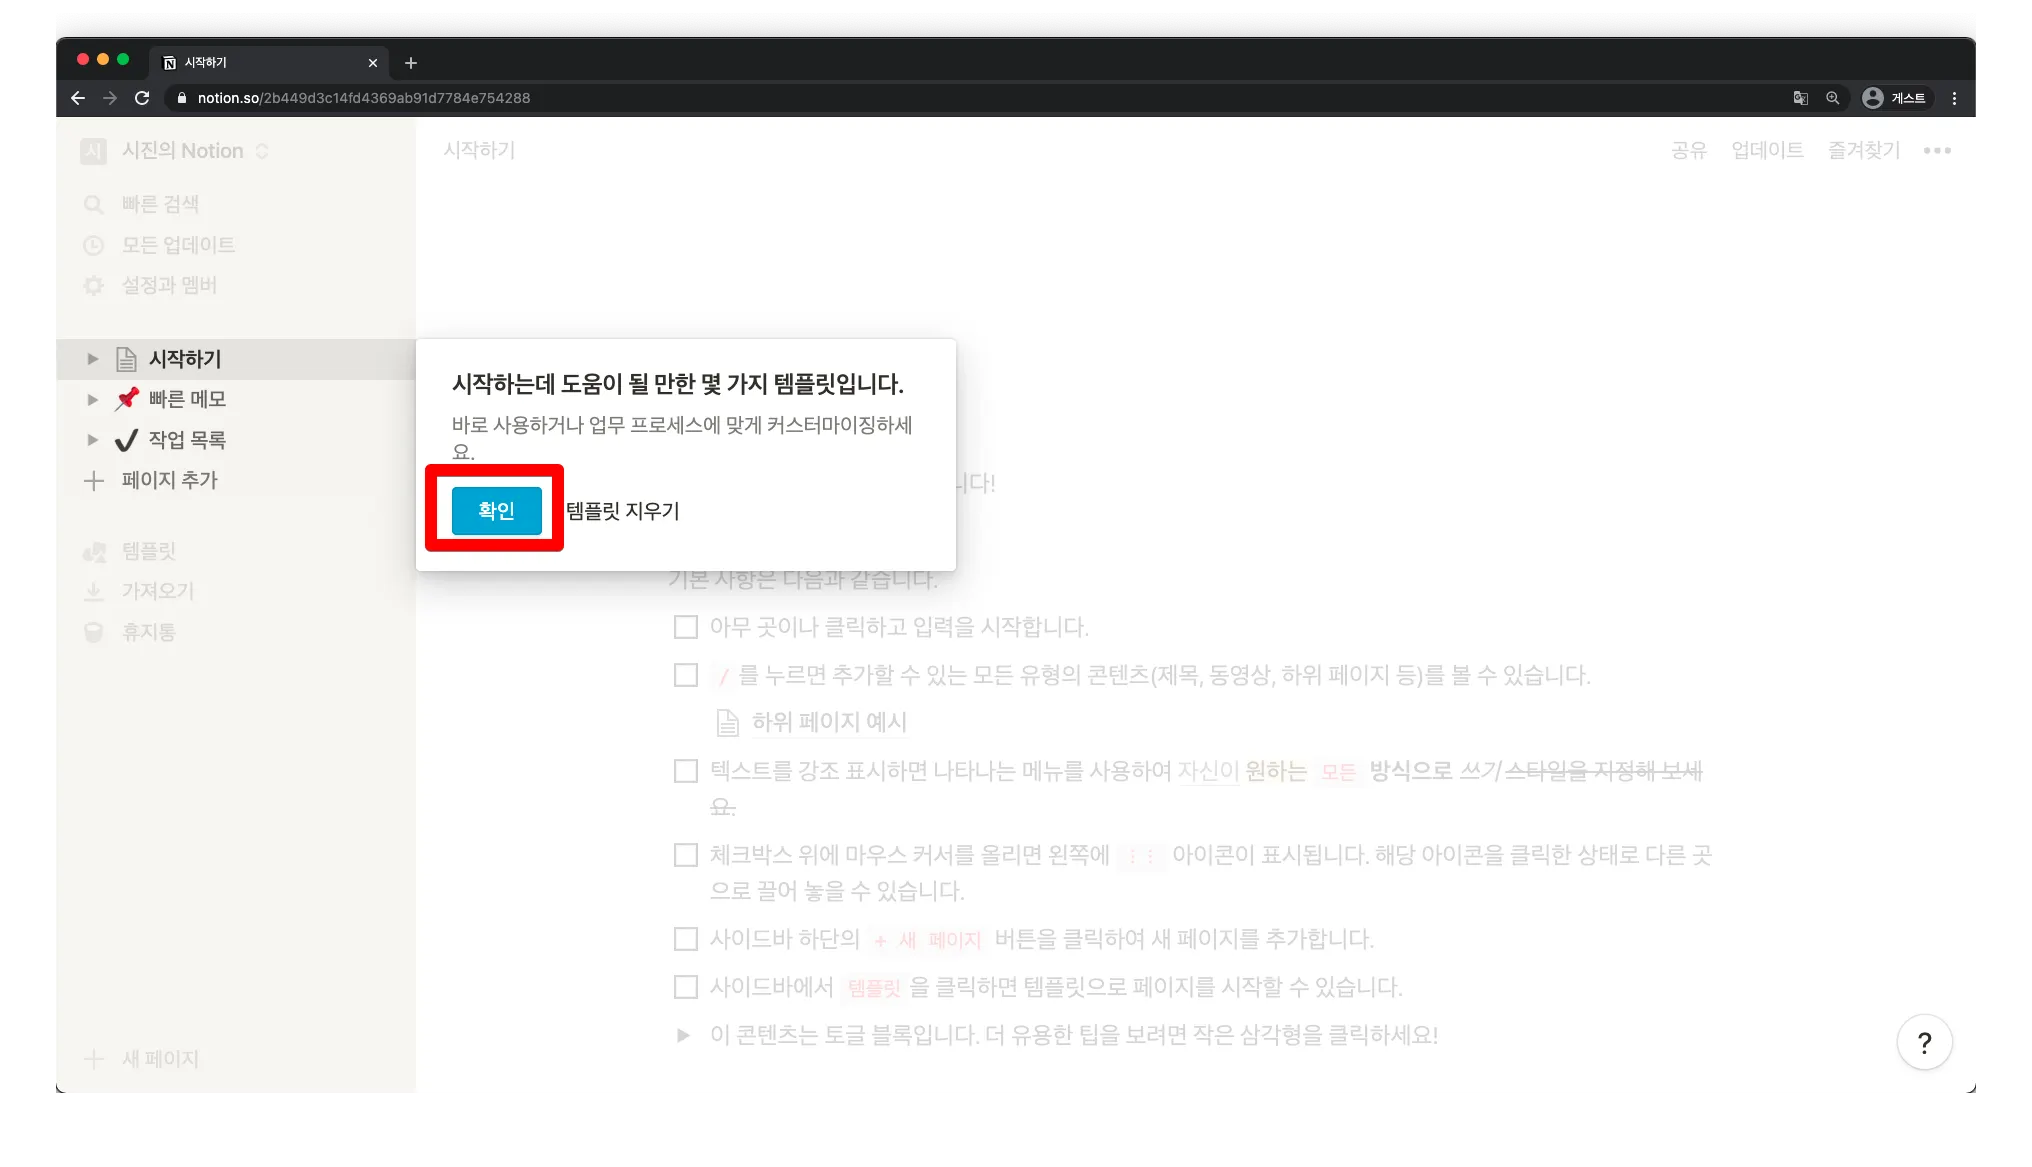Click the blue 확인 button
2032x1167 pixels.
click(496, 510)
